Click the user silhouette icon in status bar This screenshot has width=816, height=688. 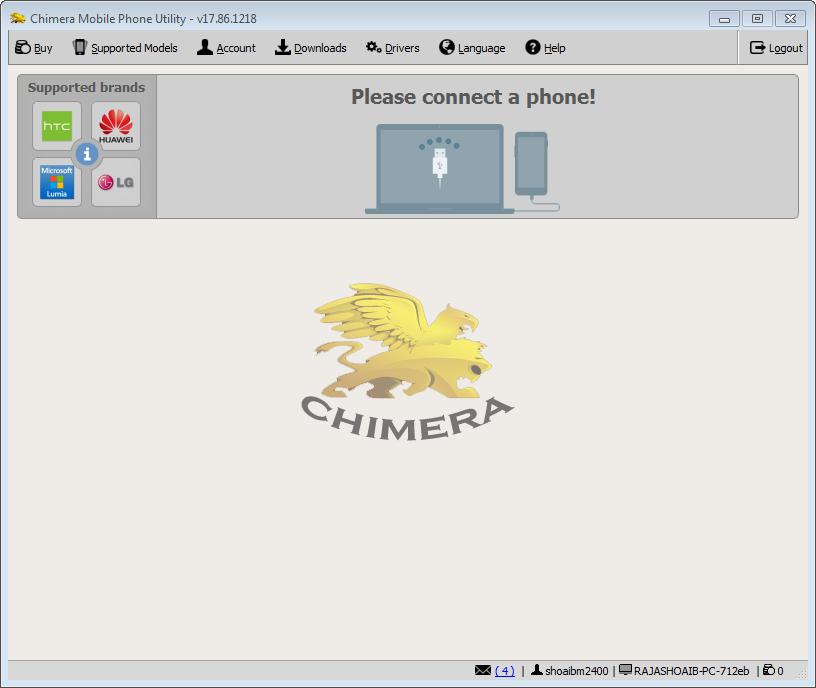[537, 670]
